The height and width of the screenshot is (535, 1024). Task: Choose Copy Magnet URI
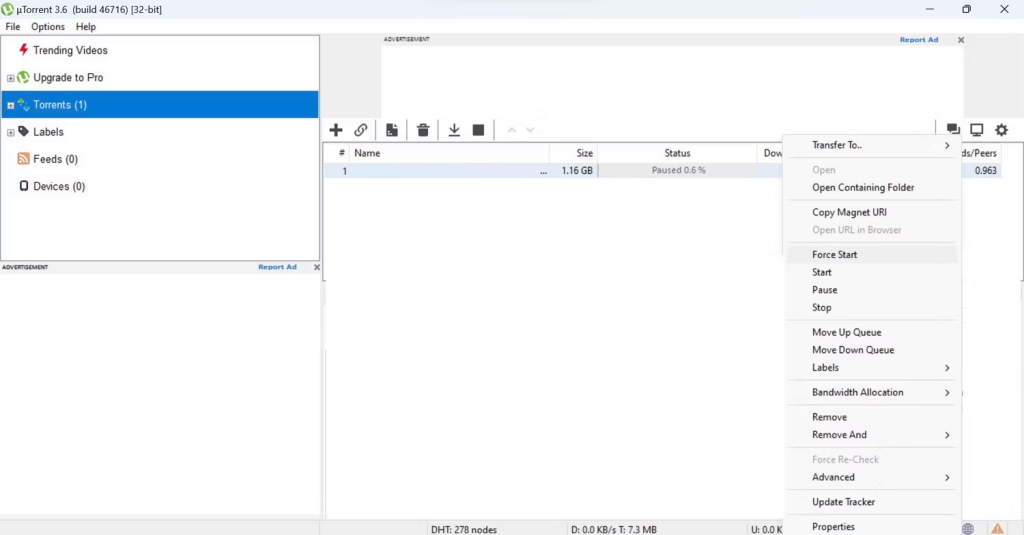pyautogui.click(x=872, y=212)
